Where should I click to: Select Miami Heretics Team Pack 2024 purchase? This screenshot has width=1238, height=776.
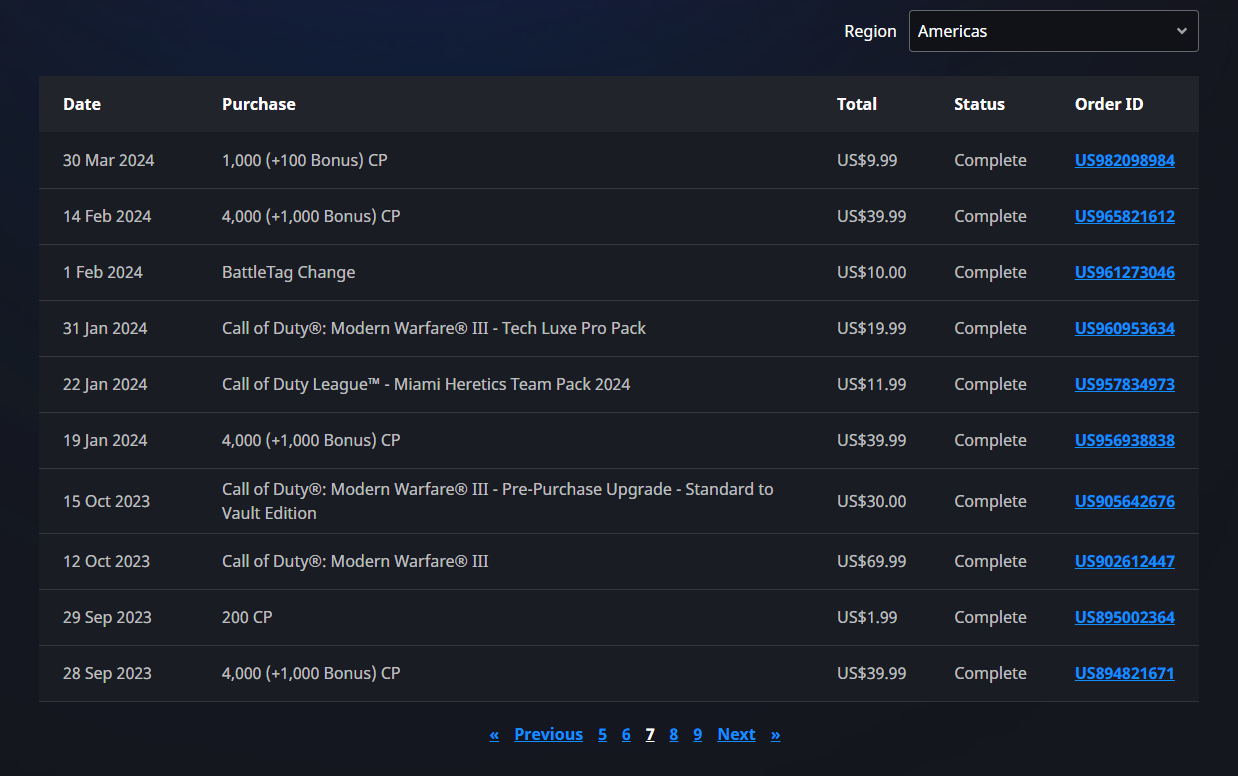click(426, 384)
